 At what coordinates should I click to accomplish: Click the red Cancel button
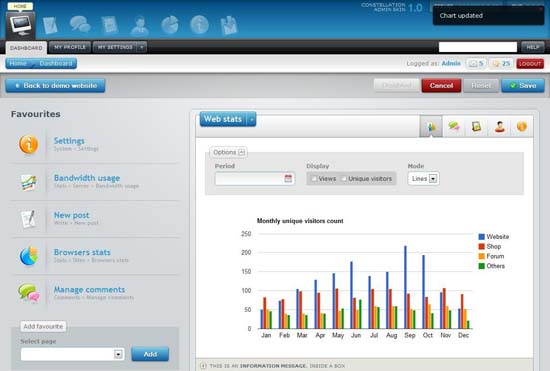[x=441, y=86]
